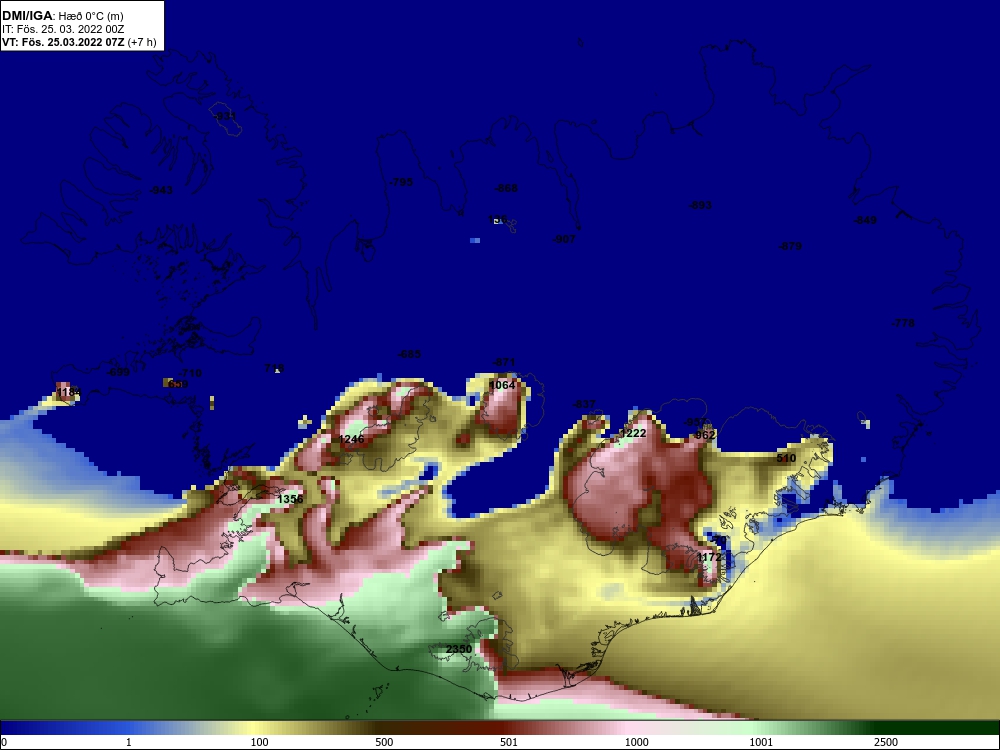Click the 510 value label
The image size is (1000, 750).
coord(786,458)
